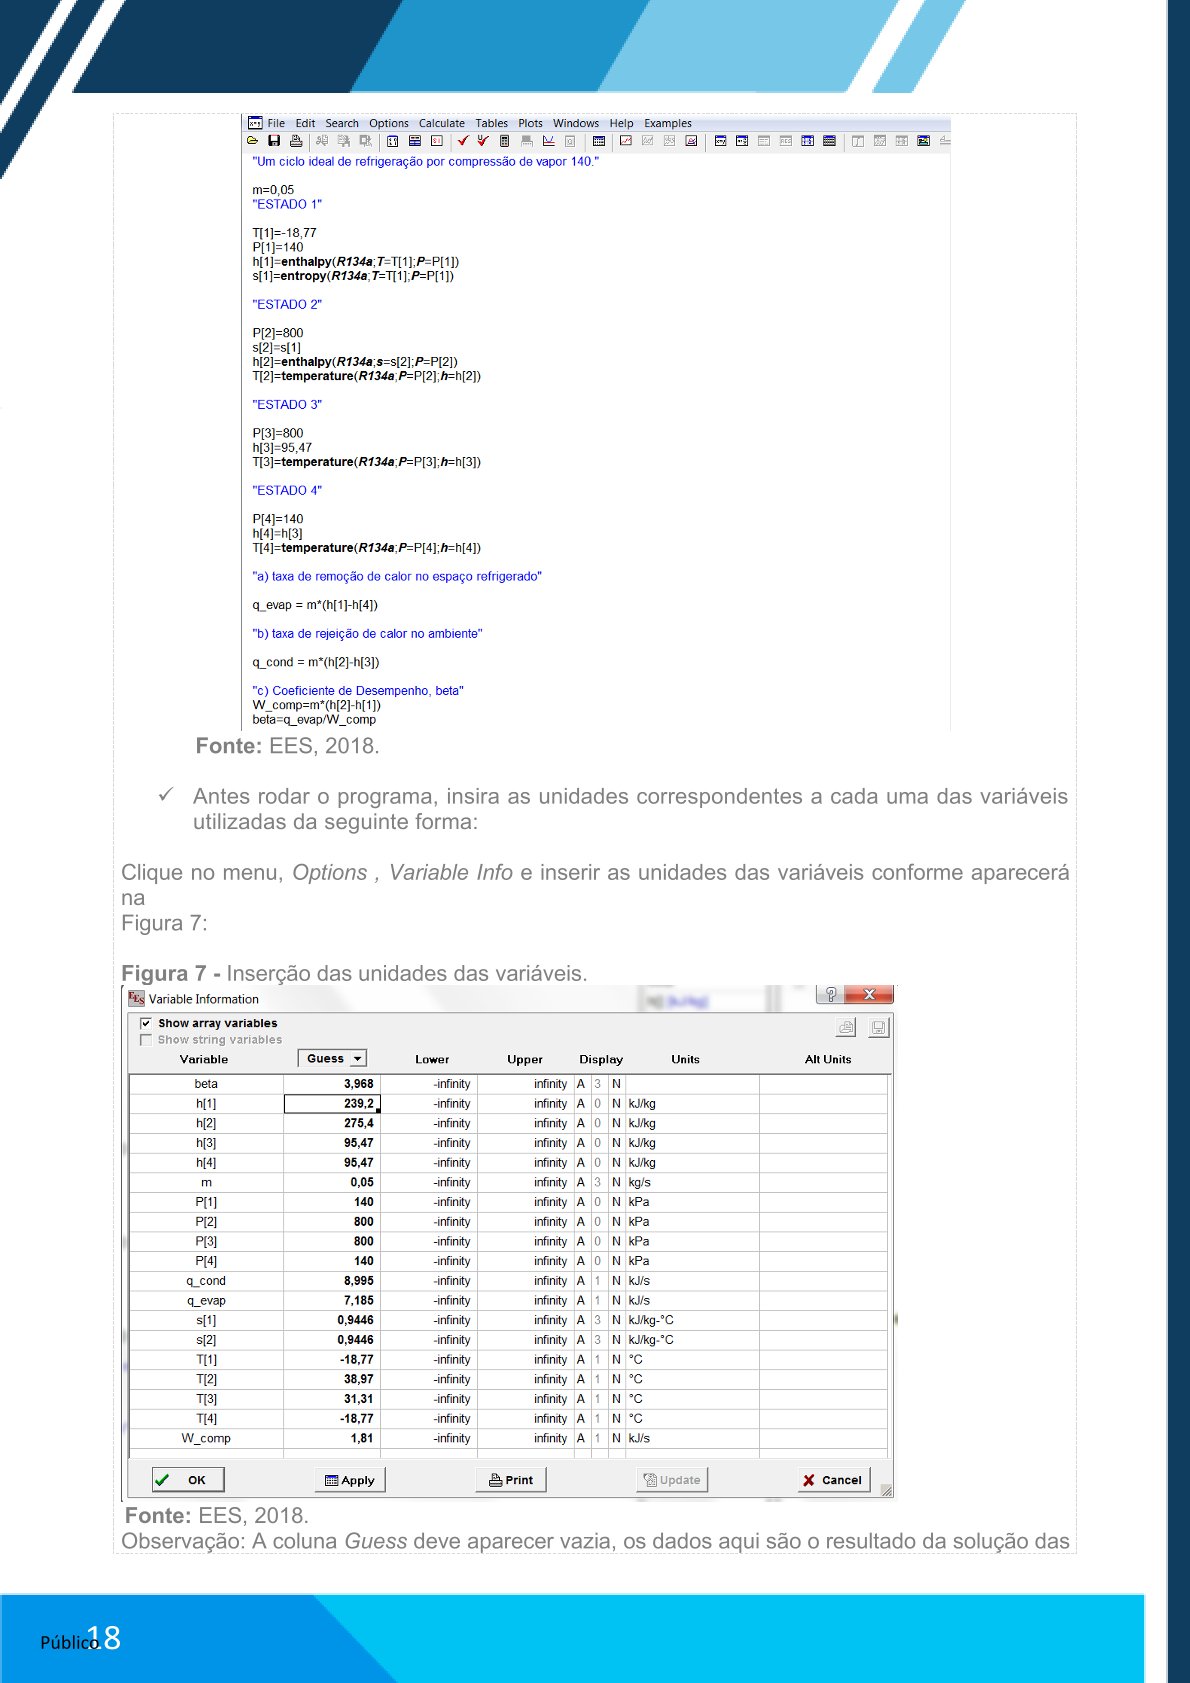This screenshot has width=1190, height=1683.
Task: Click the New Plot Window toolbar icon
Action: pyautogui.click(x=625, y=141)
